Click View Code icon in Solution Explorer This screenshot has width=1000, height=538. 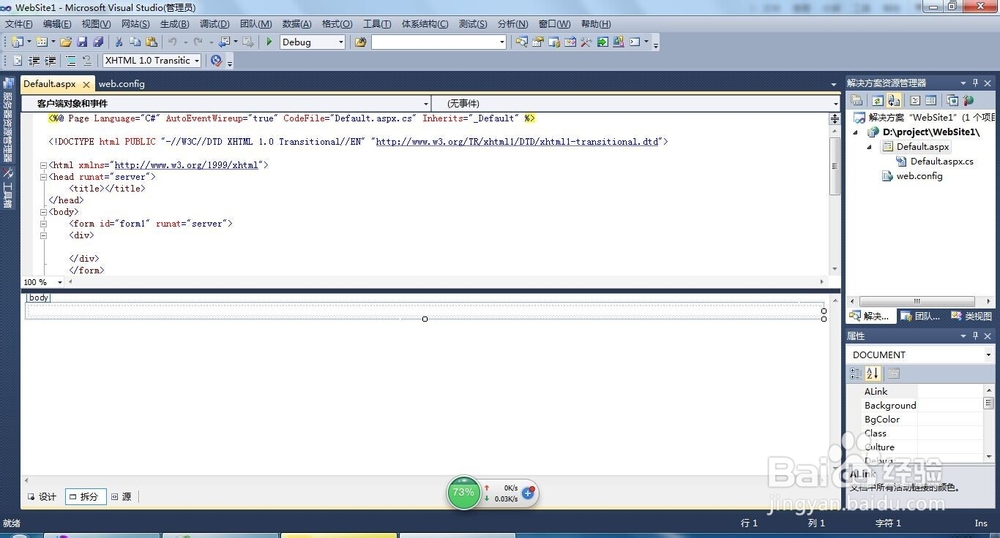915,101
